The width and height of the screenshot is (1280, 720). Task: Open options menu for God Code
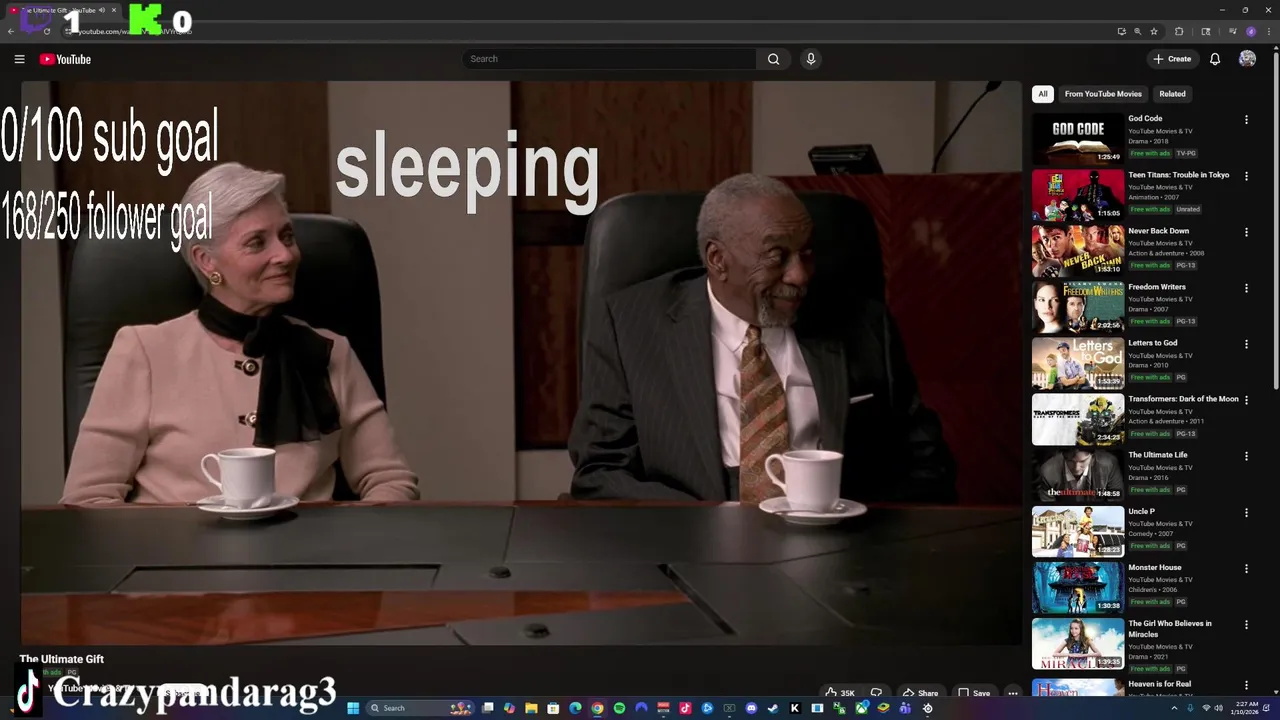coord(1246,120)
